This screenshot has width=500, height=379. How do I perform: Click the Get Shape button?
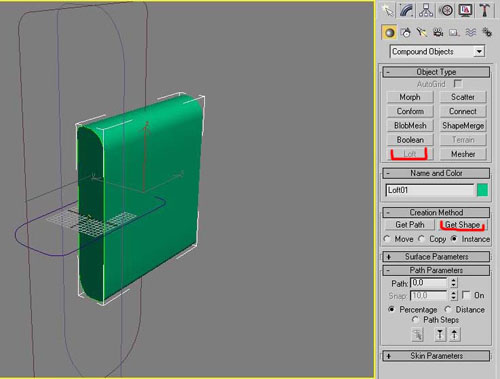[463, 225]
